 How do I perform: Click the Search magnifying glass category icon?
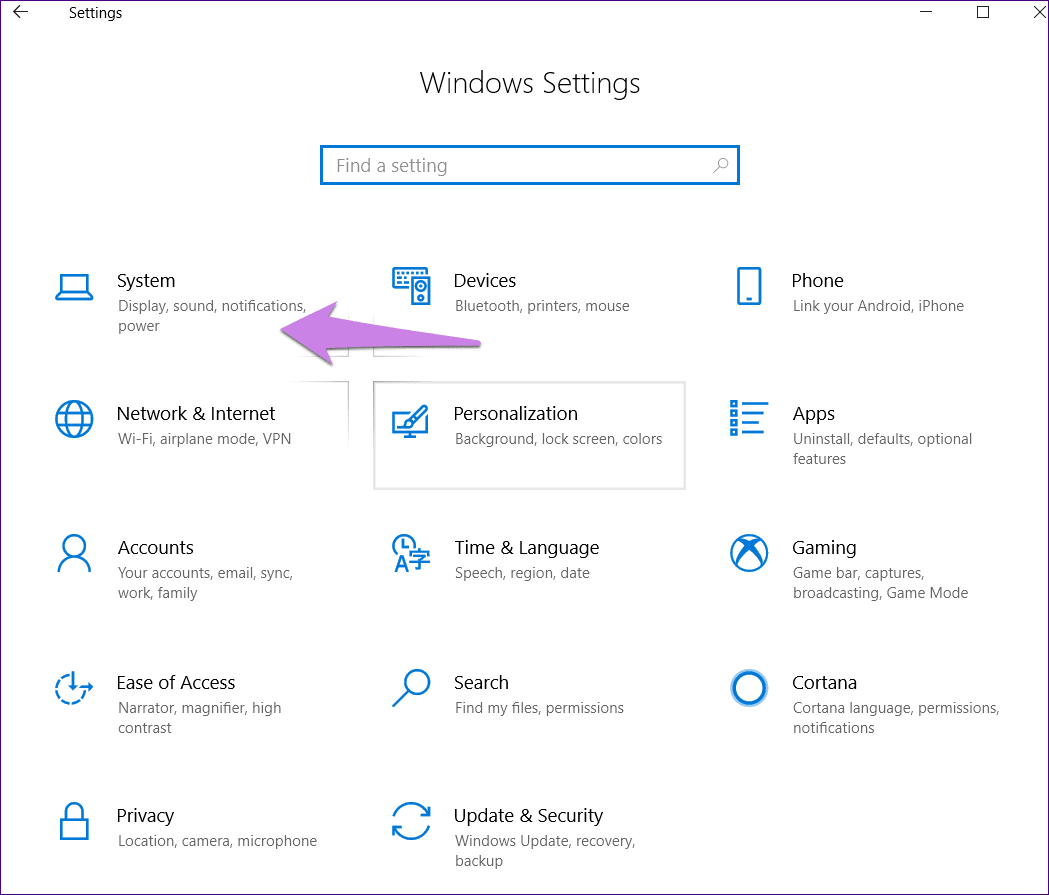tap(411, 688)
